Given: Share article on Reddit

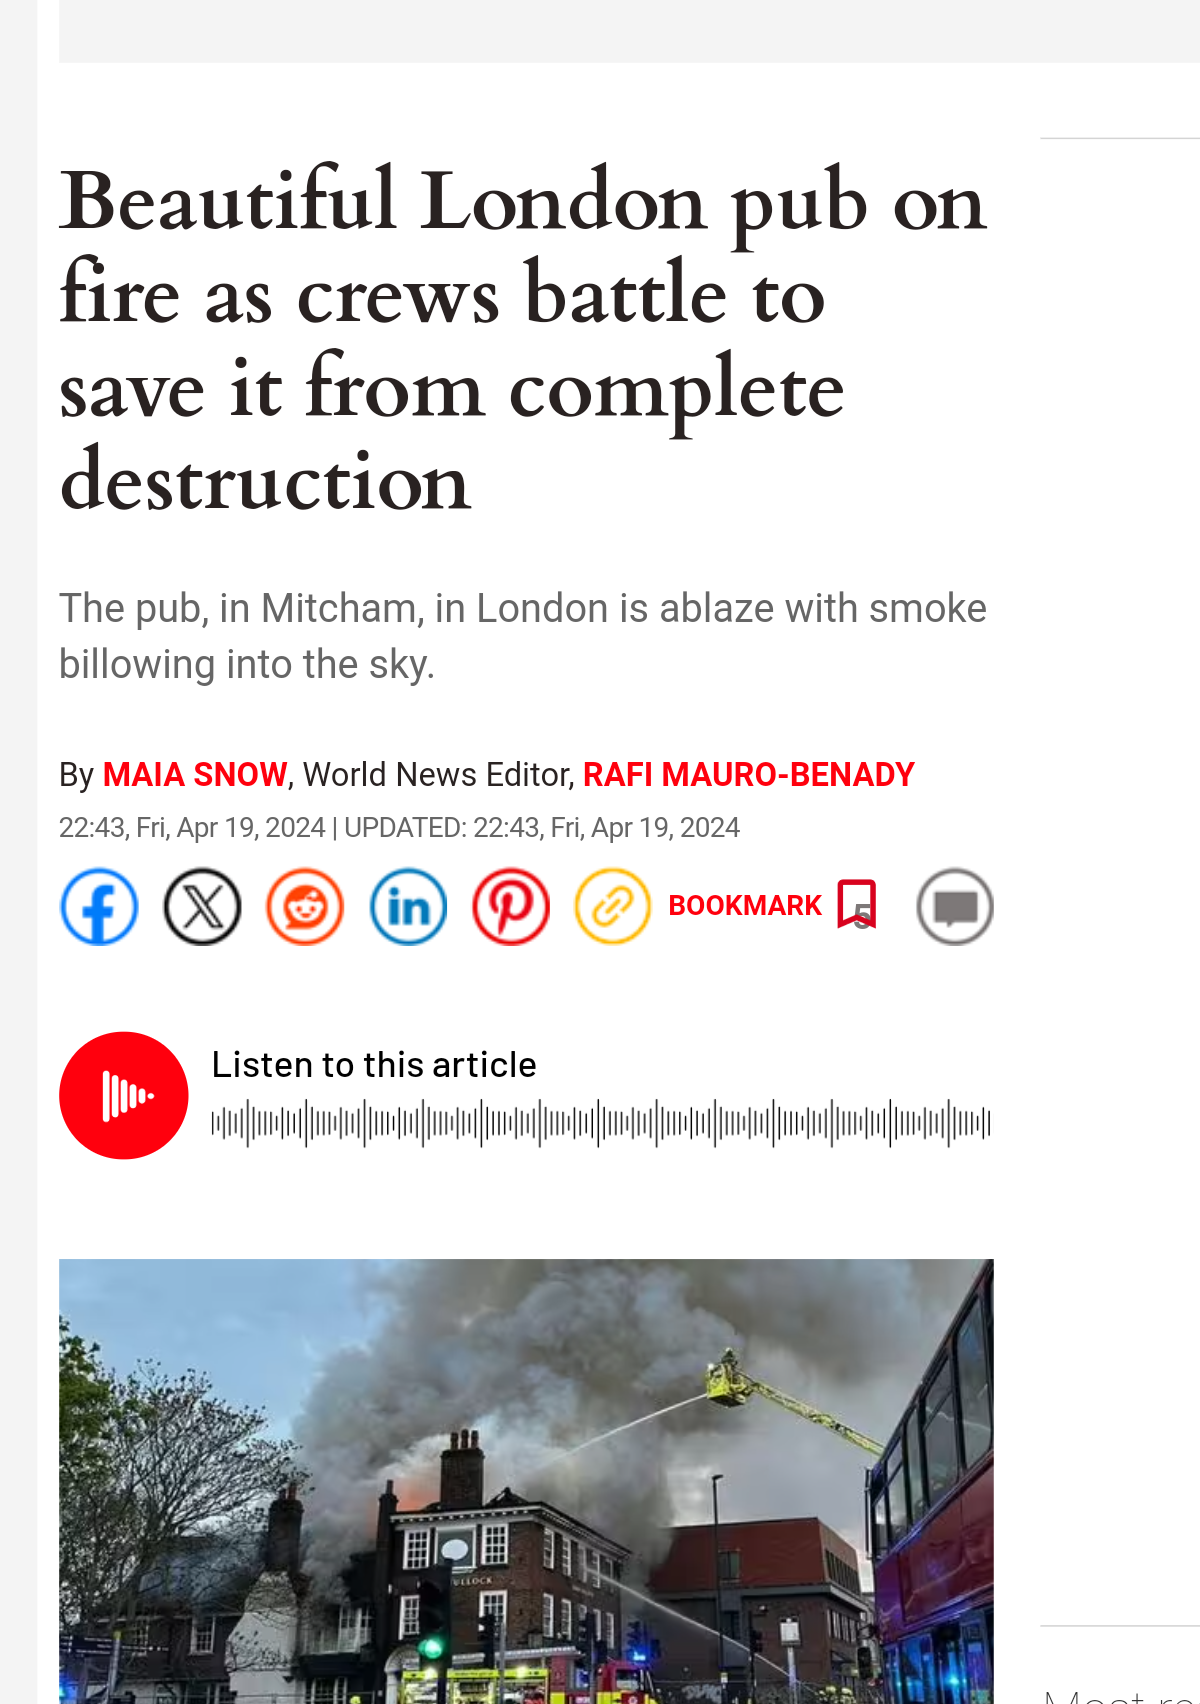Looking at the screenshot, I should click(x=305, y=907).
